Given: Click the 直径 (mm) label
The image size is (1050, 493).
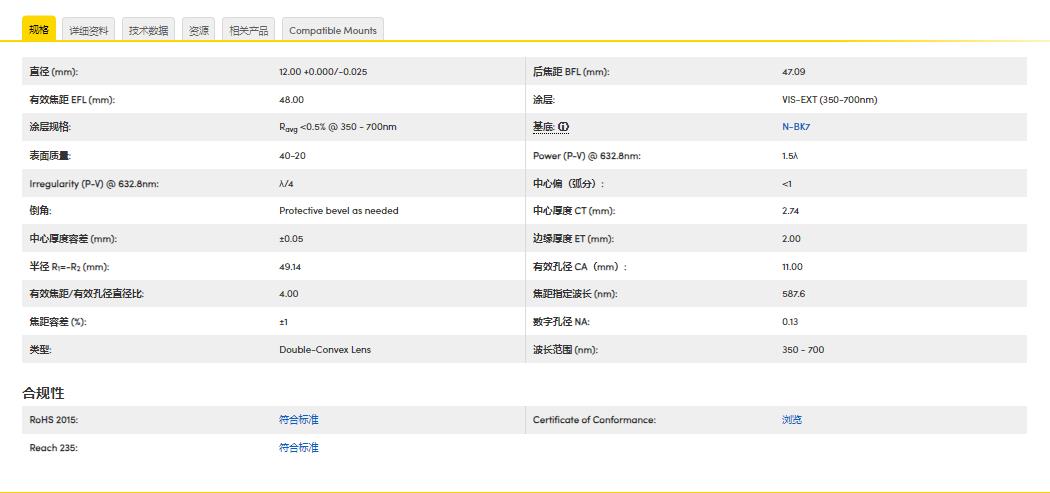Looking at the screenshot, I should [x=54, y=72].
